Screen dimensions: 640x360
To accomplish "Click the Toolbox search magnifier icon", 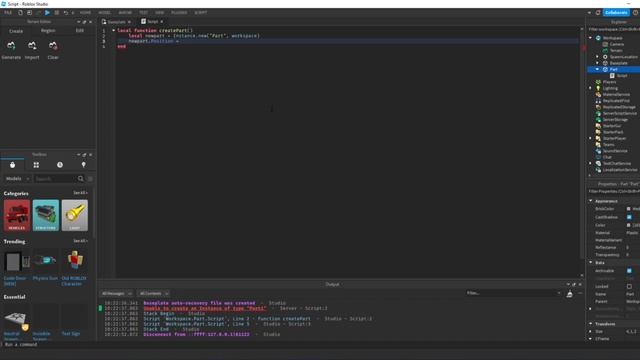I will pyautogui.click(x=80, y=179).
